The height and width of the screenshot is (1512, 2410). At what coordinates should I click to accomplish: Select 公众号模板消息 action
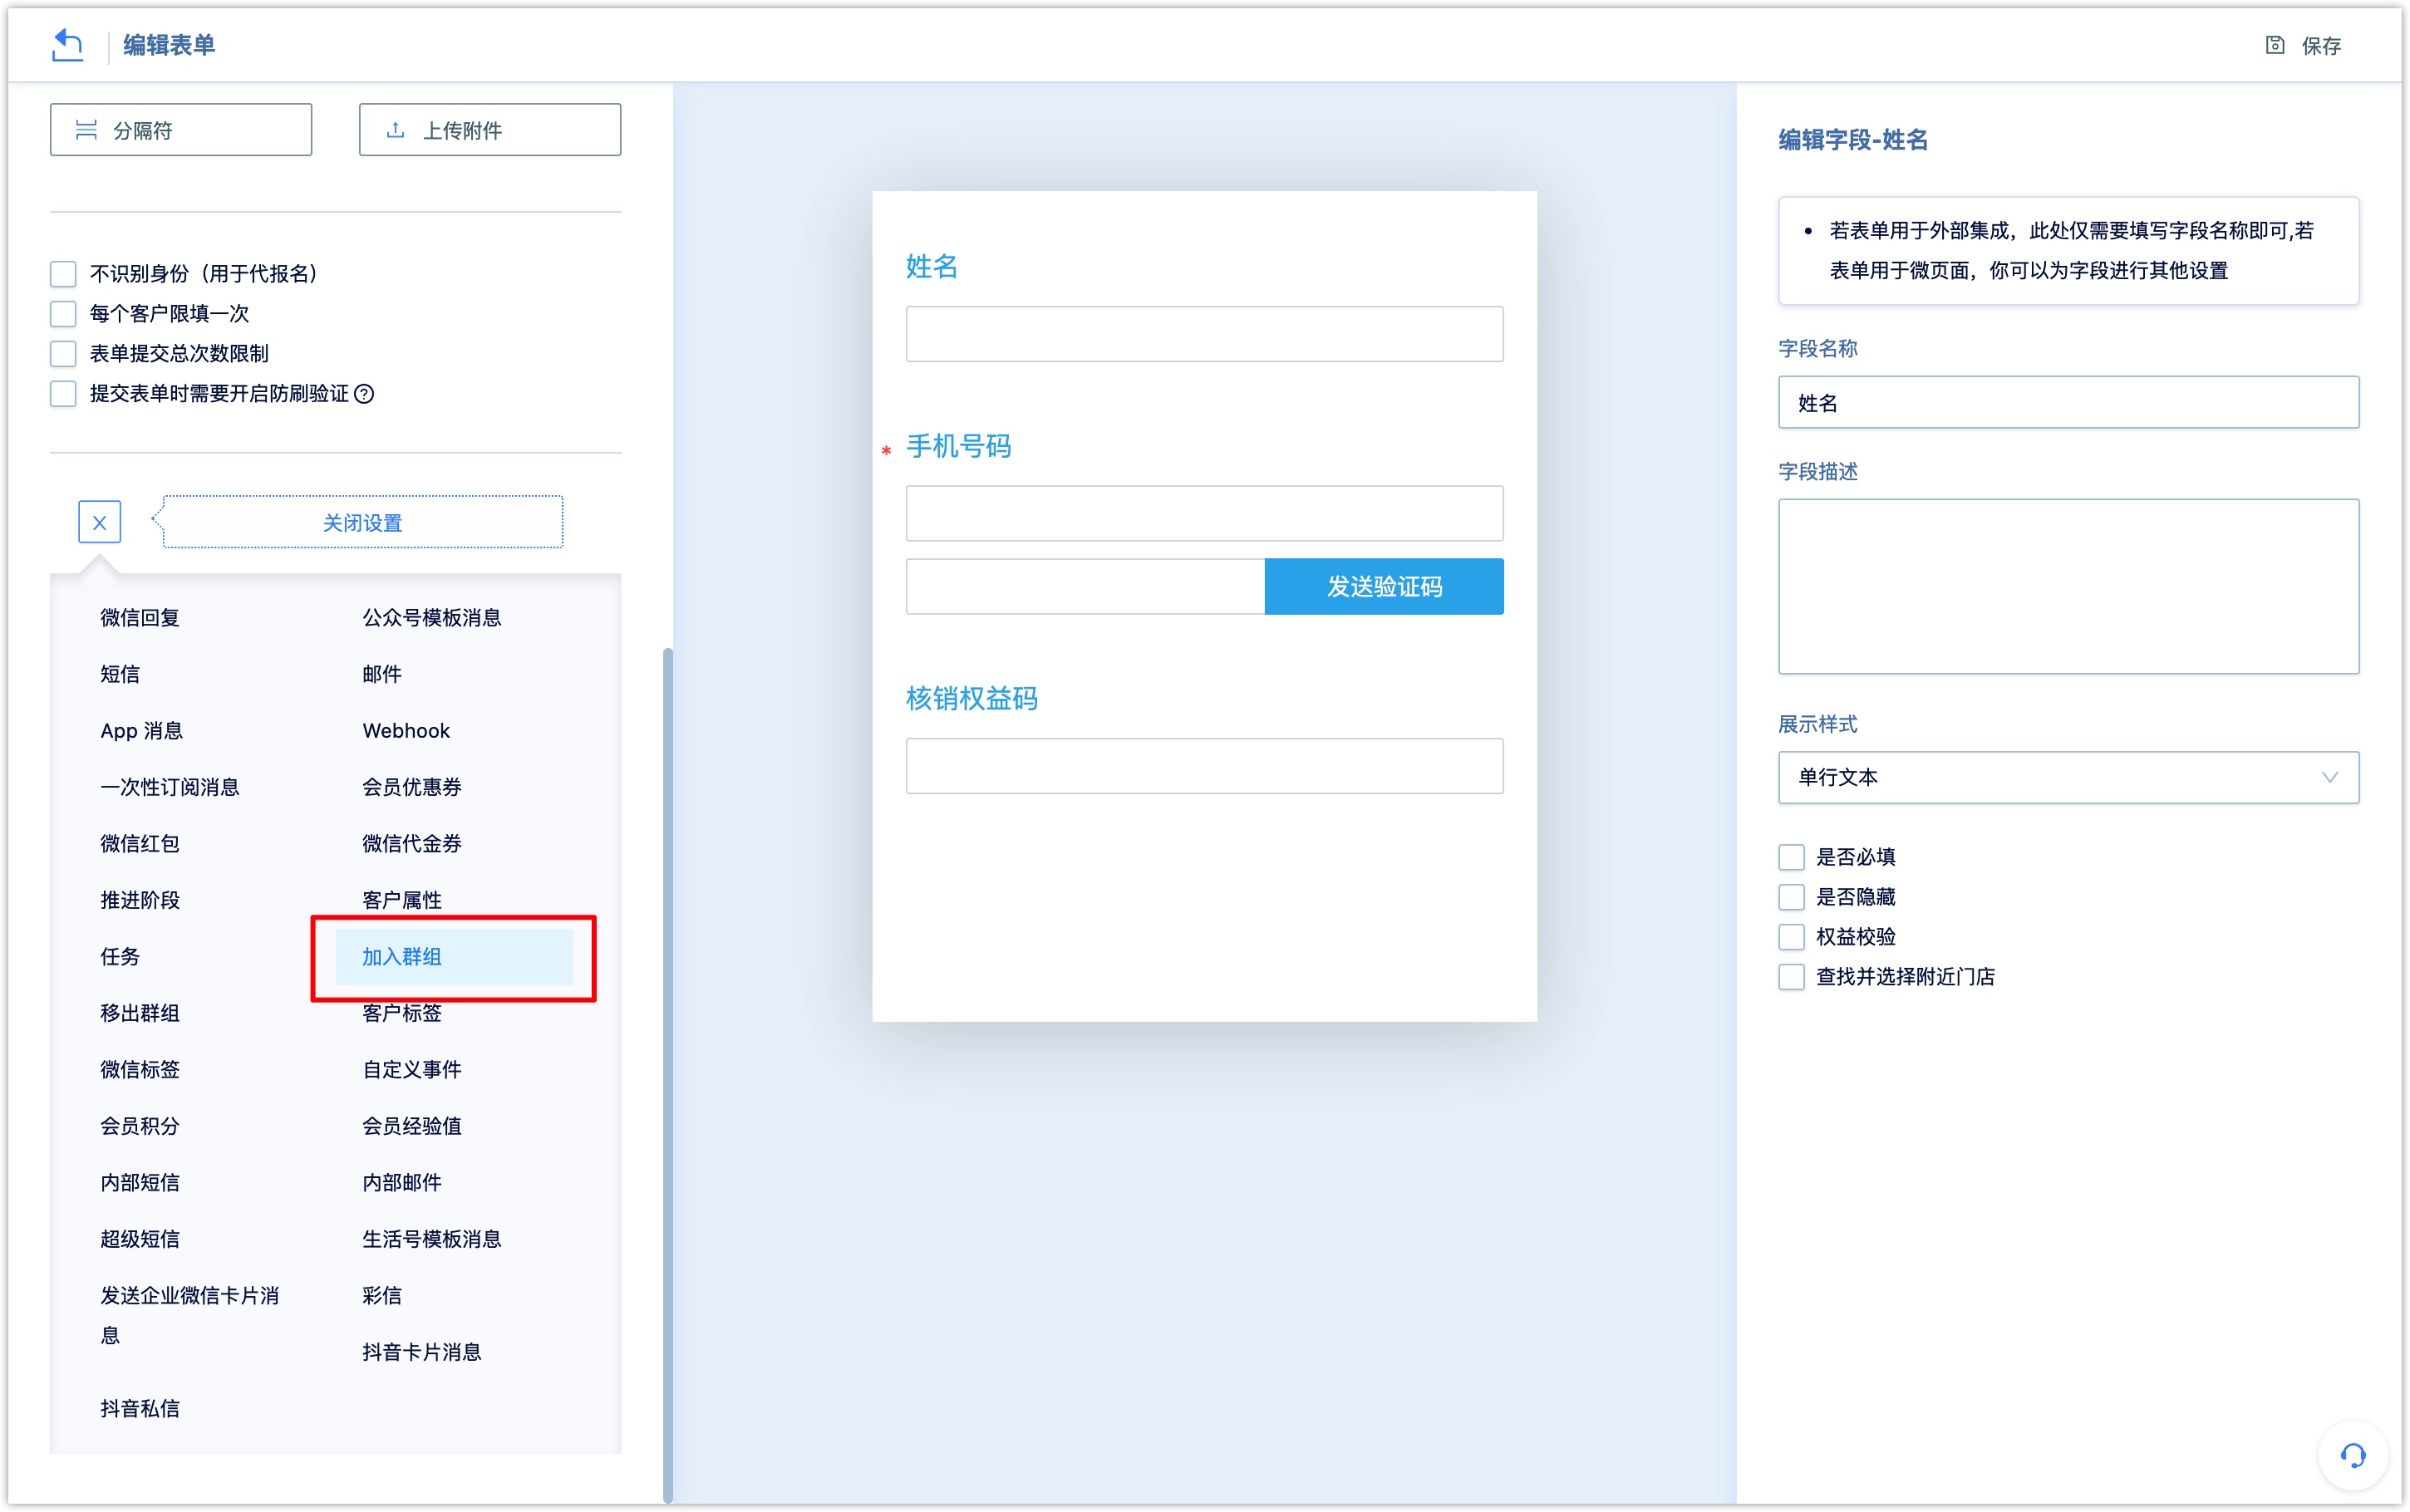pyautogui.click(x=432, y=618)
